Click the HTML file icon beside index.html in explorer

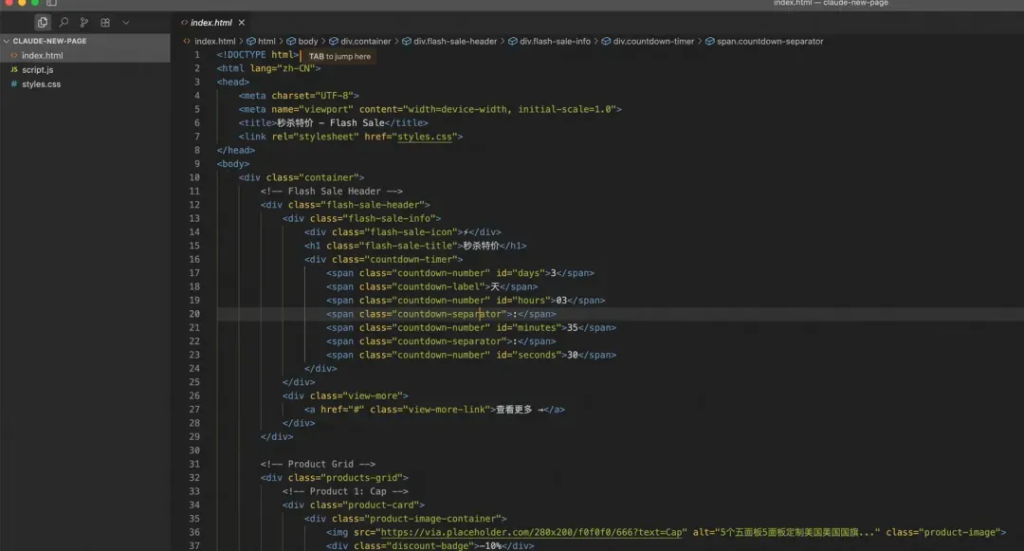pos(14,56)
